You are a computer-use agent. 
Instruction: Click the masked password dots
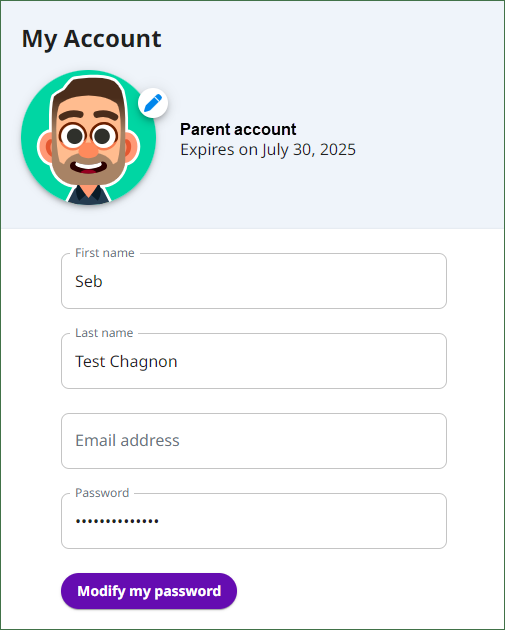117,522
